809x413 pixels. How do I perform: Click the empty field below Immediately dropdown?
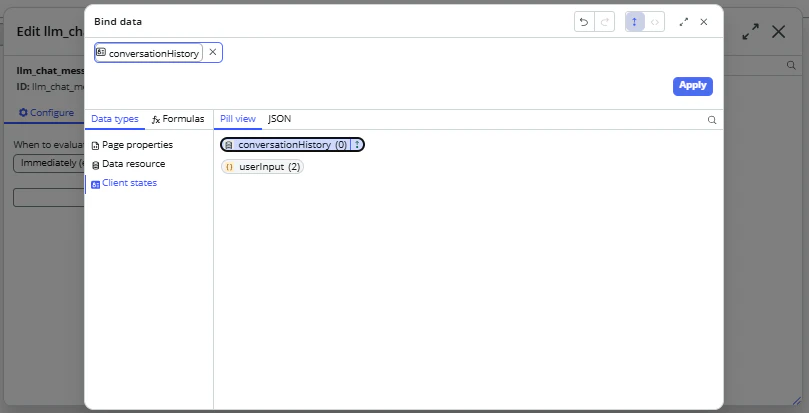50,197
